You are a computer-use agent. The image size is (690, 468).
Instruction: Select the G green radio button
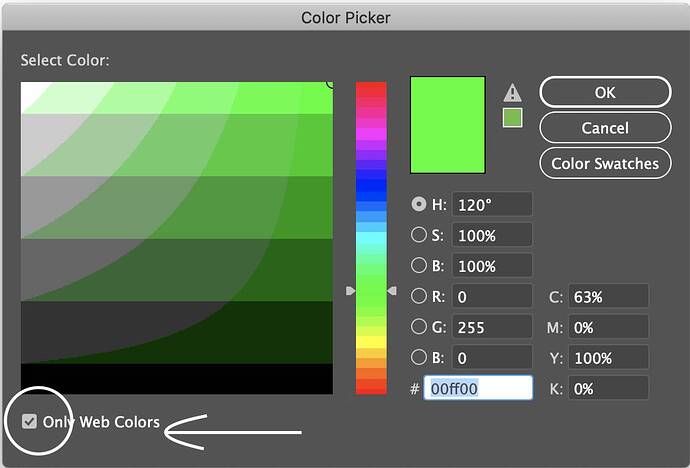click(419, 327)
